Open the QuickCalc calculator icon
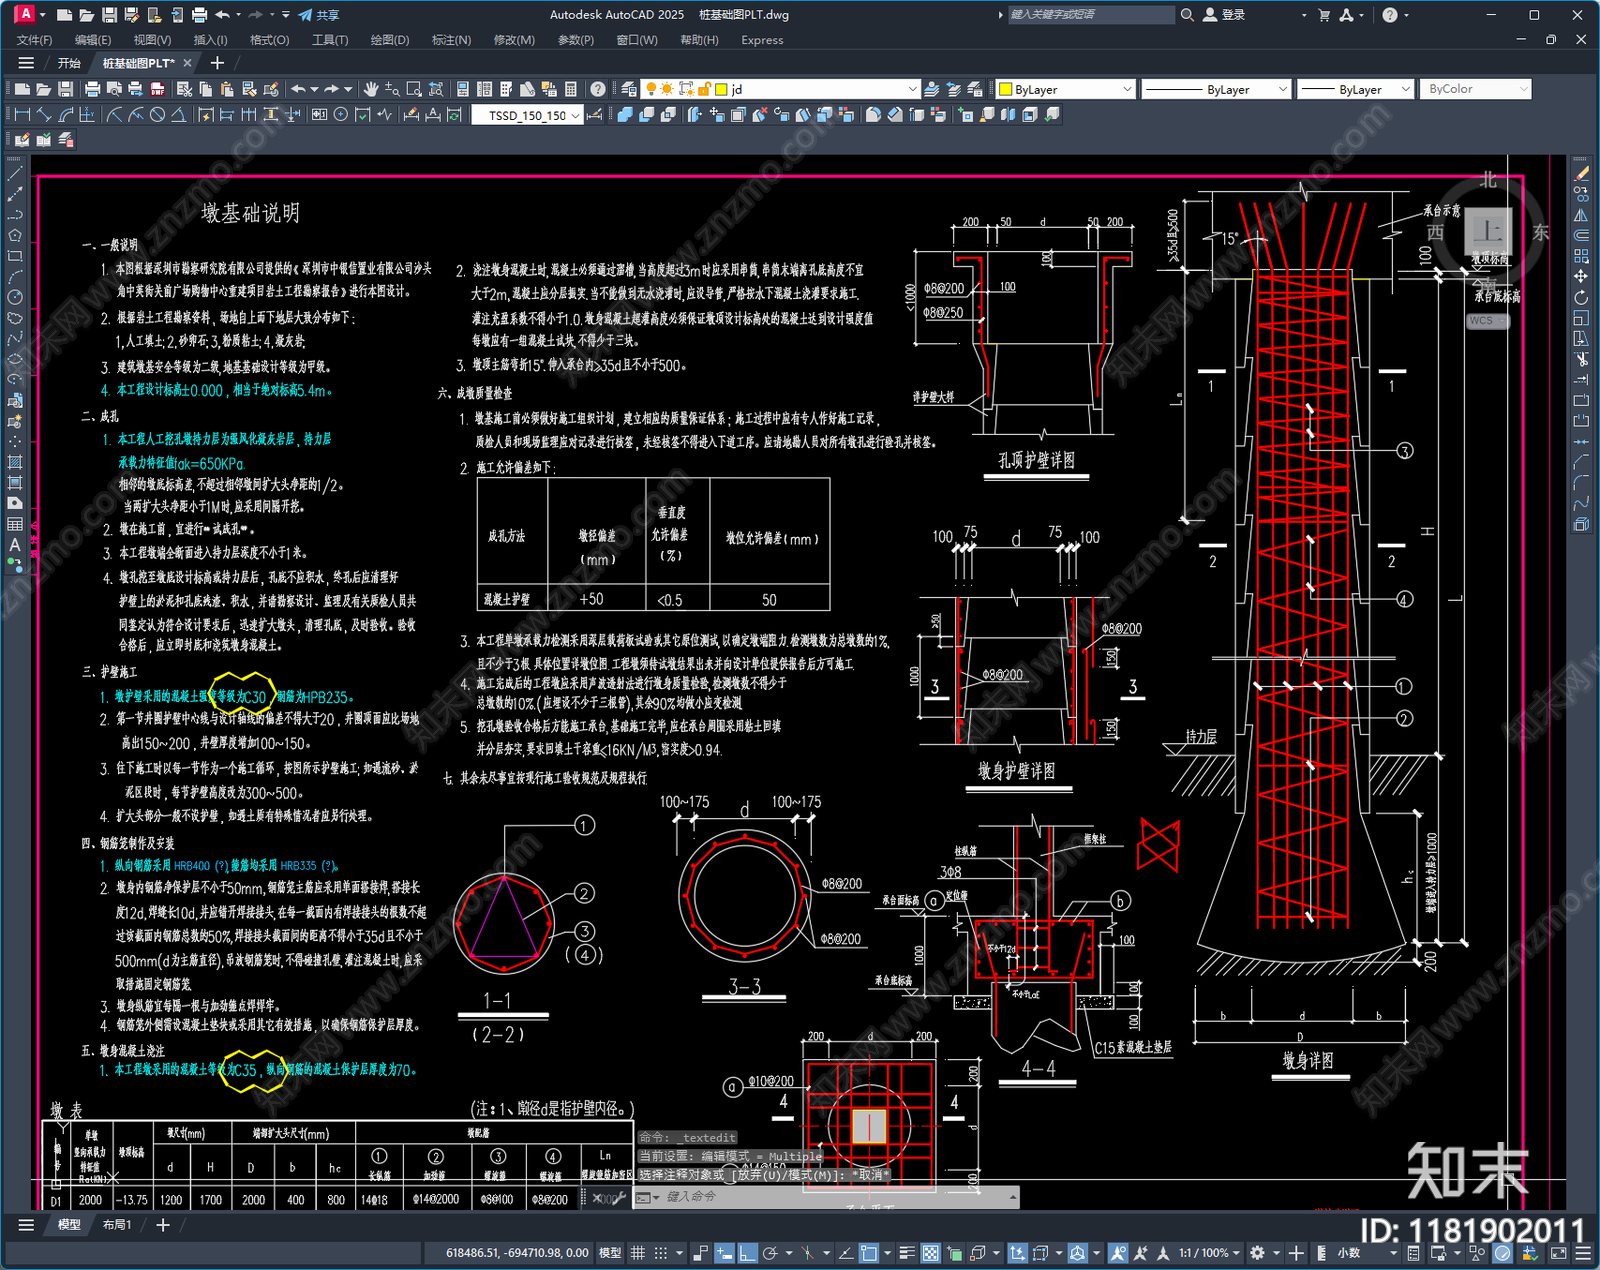This screenshot has width=1600, height=1270. (571, 89)
